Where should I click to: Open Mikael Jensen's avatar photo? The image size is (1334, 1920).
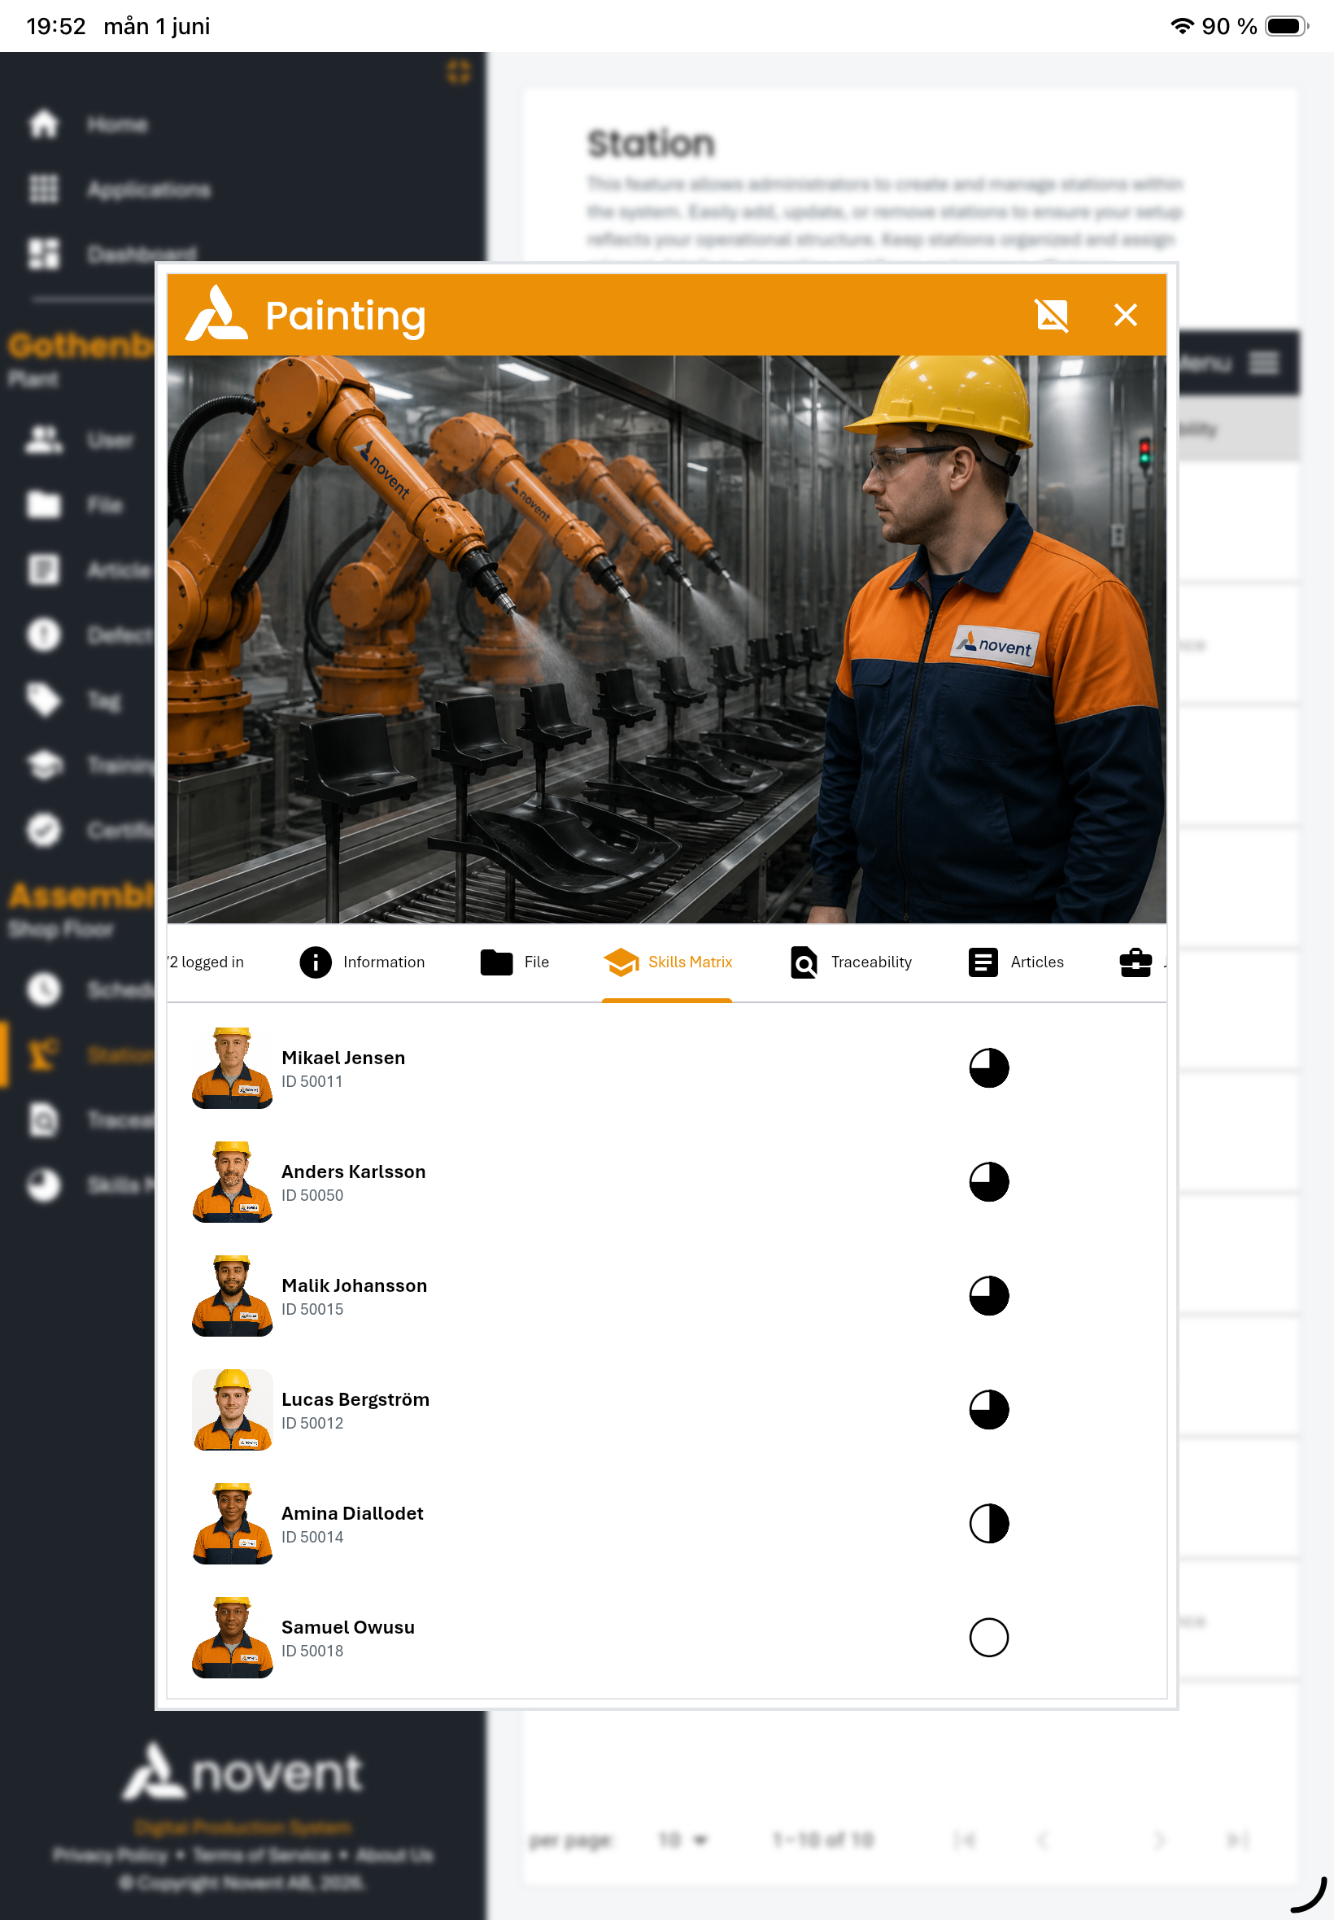click(232, 1068)
